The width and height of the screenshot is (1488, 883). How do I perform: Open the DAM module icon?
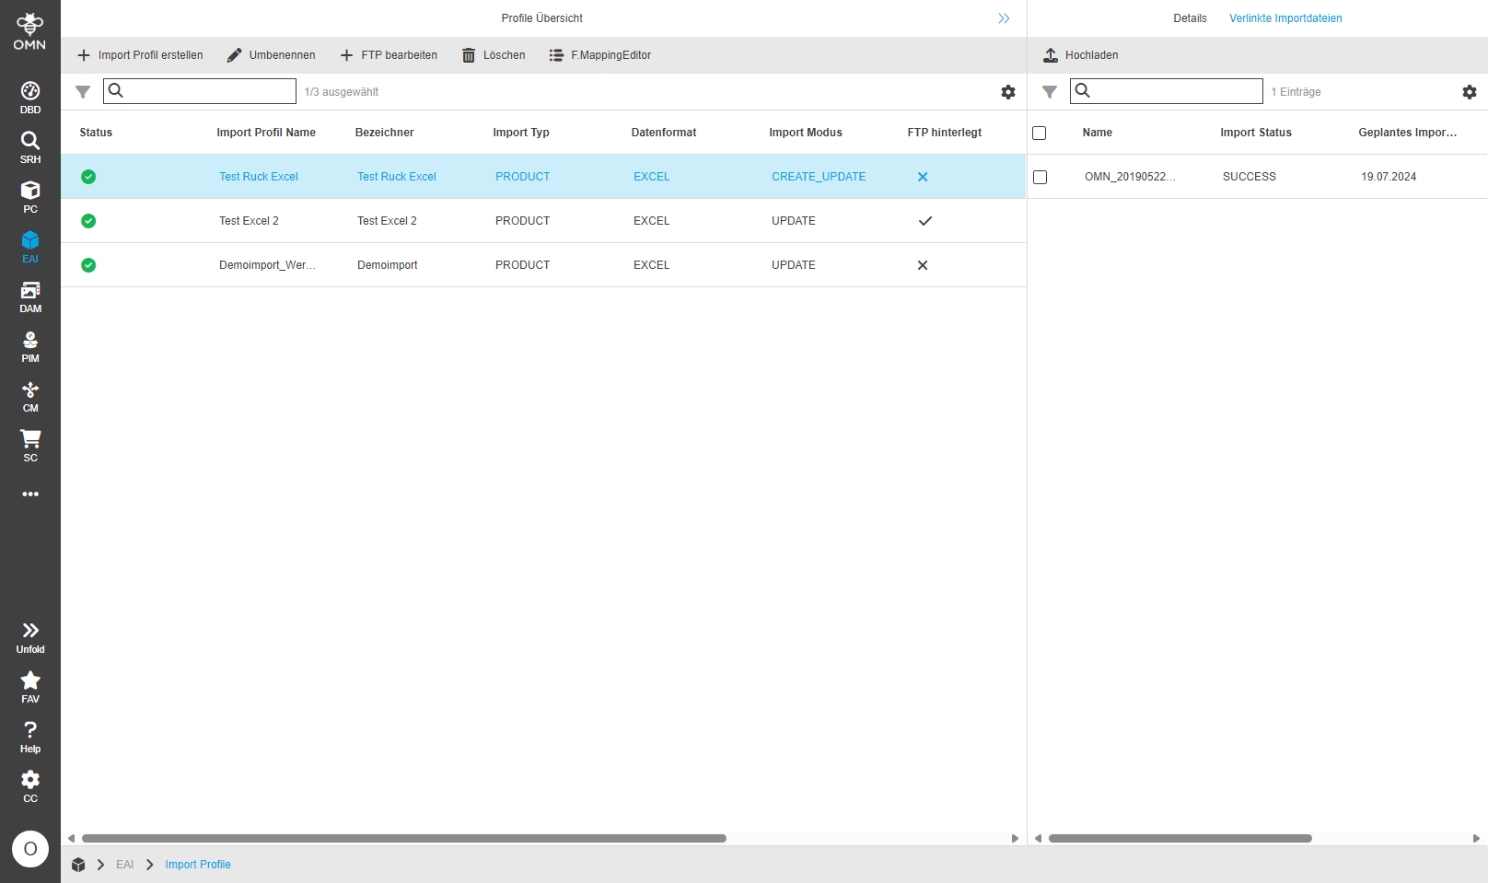(x=30, y=296)
